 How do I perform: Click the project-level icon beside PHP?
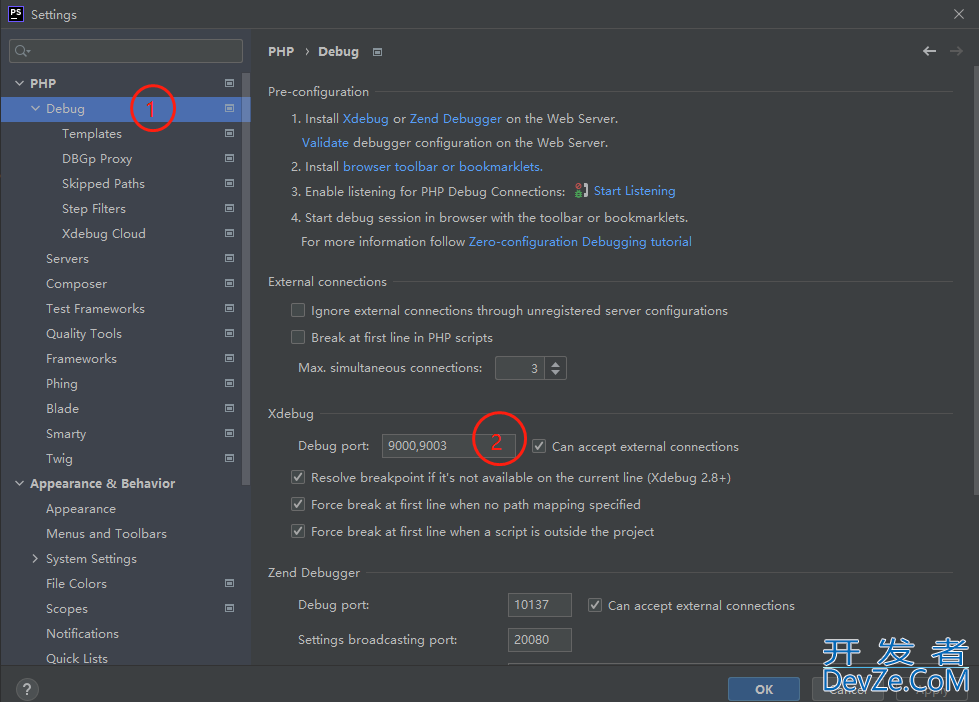(229, 83)
